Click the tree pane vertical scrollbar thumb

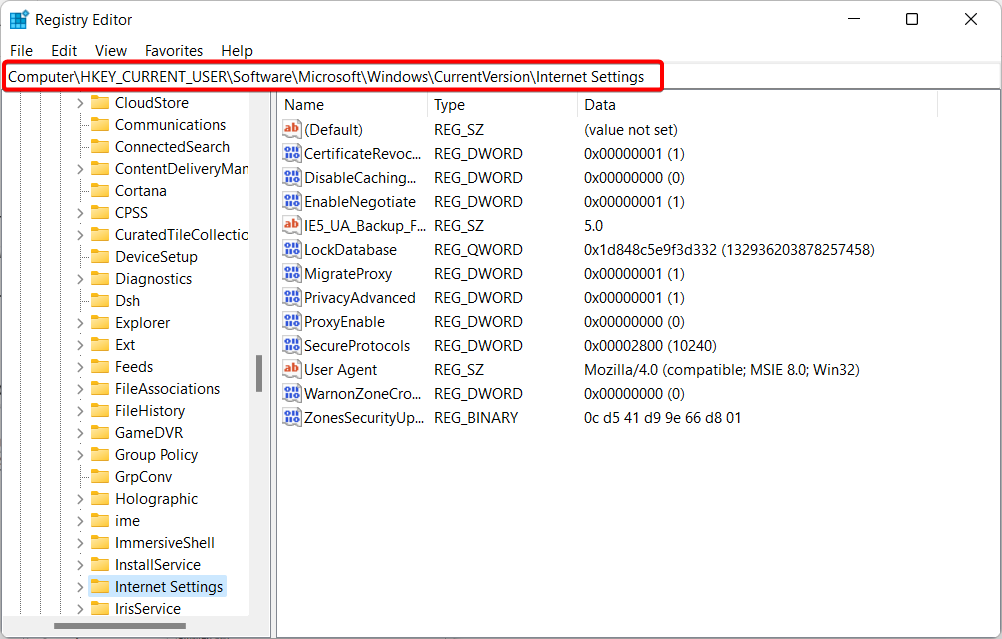pyautogui.click(x=259, y=373)
